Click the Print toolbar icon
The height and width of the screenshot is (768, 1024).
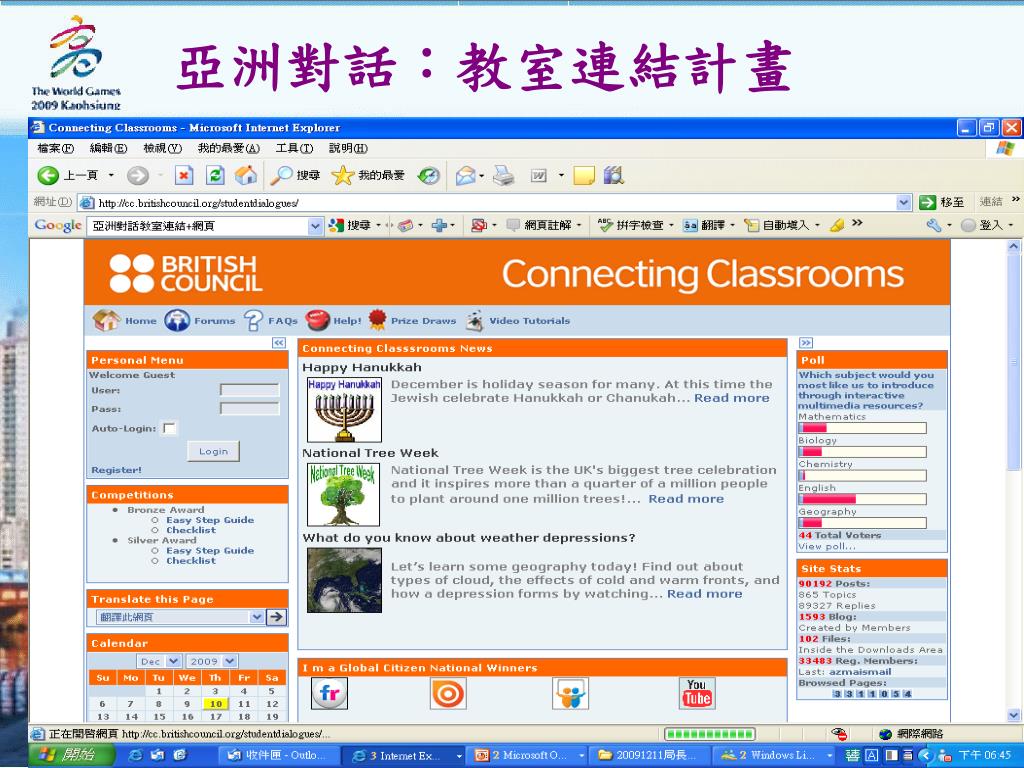coord(504,175)
